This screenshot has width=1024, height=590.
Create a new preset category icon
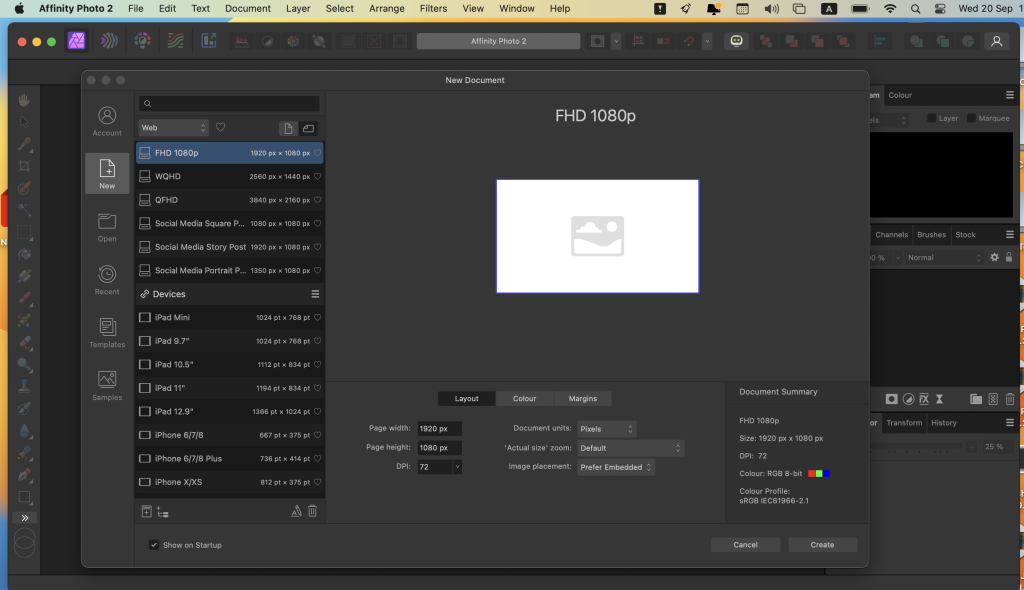point(163,513)
